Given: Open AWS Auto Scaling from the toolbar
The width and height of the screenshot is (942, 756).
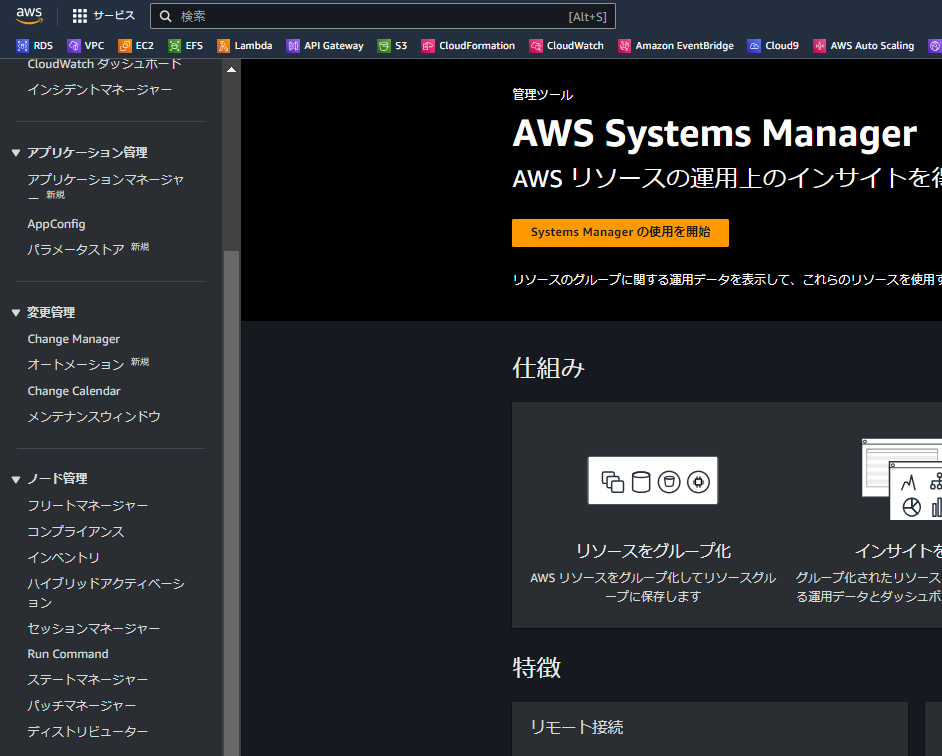Looking at the screenshot, I should [863, 45].
